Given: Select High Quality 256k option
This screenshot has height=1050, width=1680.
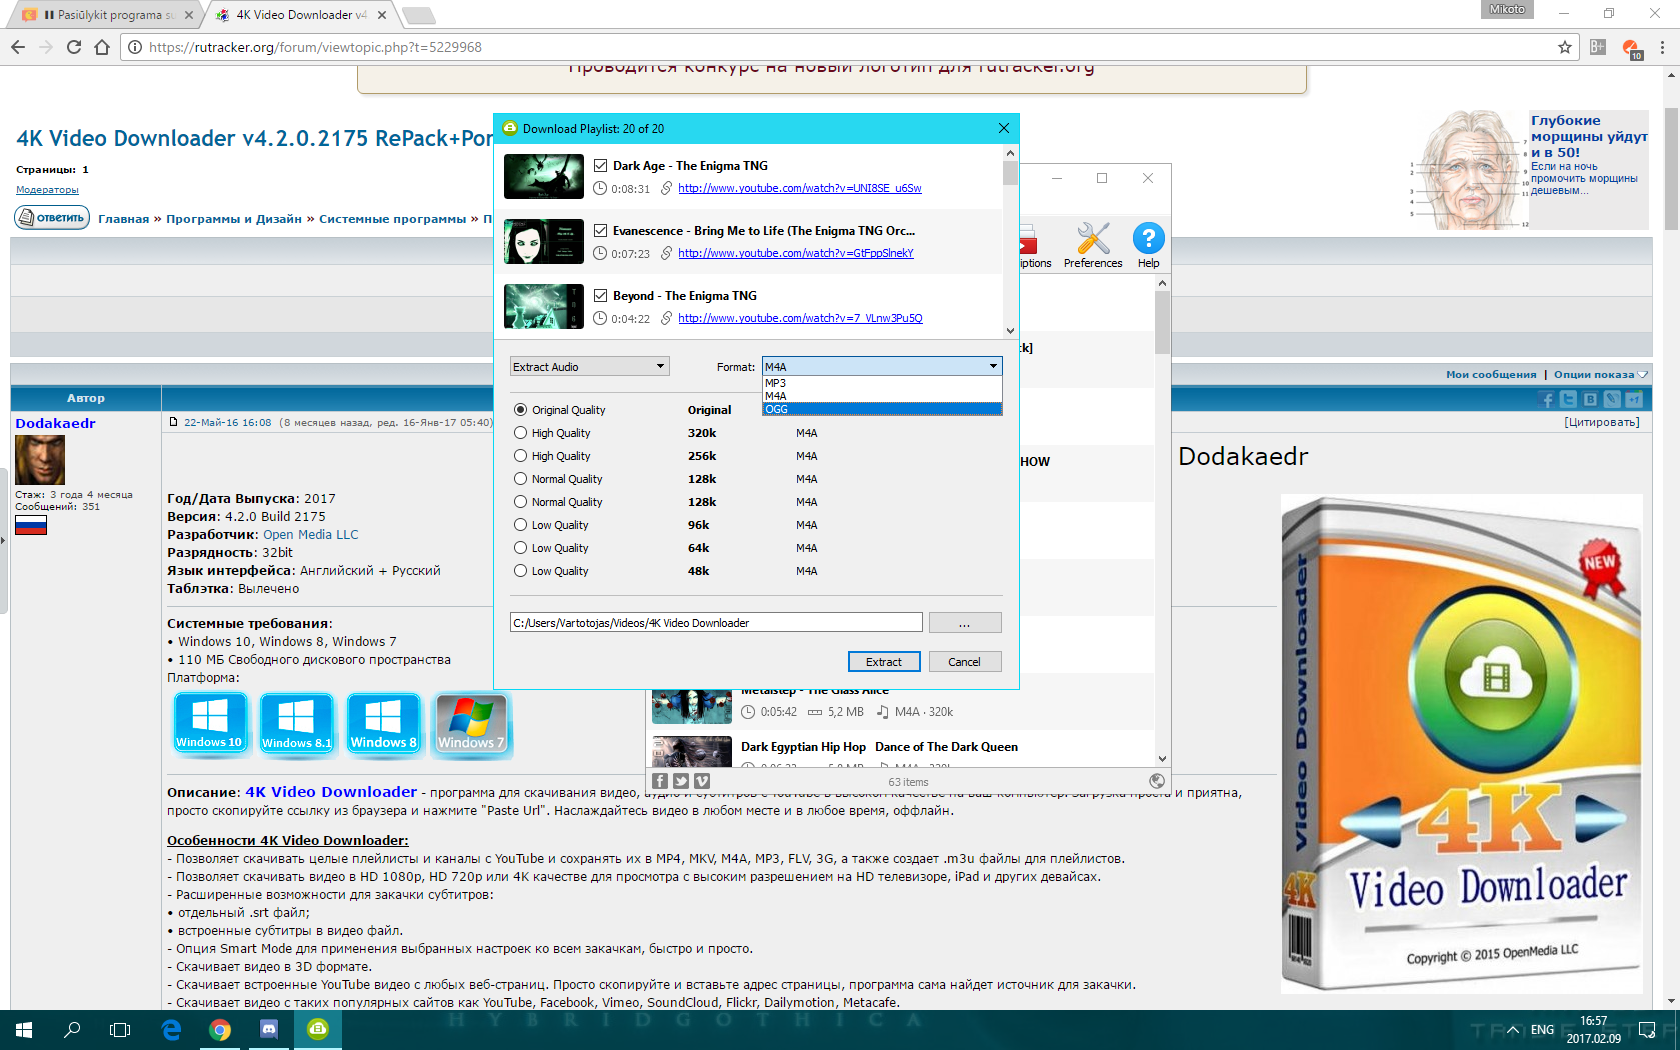Looking at the screenshot, I should click(520, 456).
